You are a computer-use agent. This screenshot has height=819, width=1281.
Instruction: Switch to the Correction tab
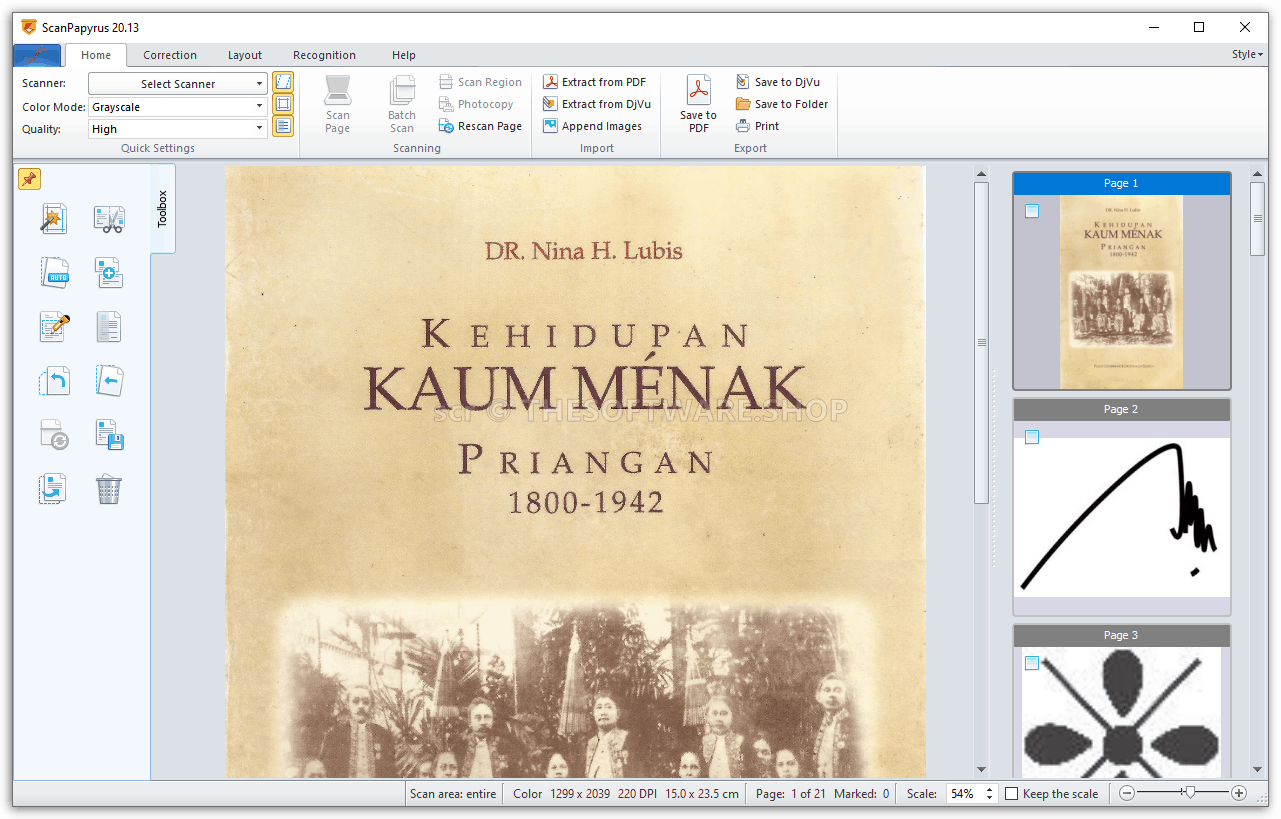click(170, 55)
